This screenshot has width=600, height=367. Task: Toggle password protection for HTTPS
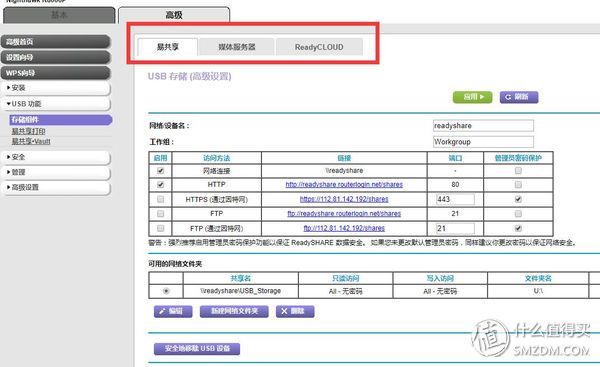point(518,199)
